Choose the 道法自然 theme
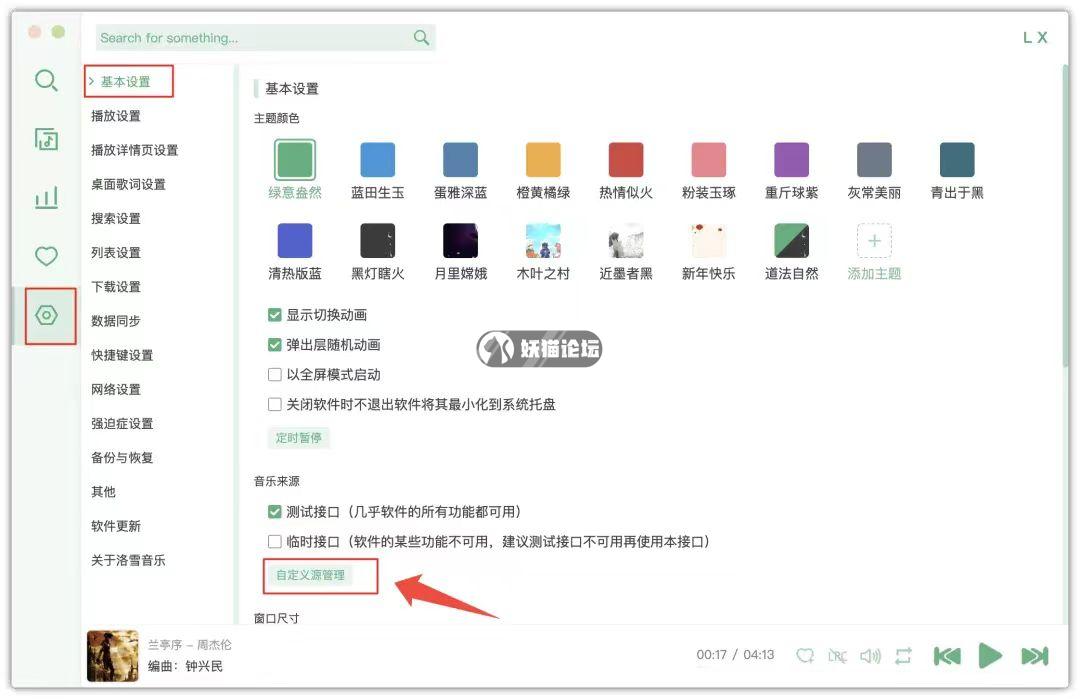Image resolution: width=1080 pixels, height=699 pixels. (x=791, y=241)
